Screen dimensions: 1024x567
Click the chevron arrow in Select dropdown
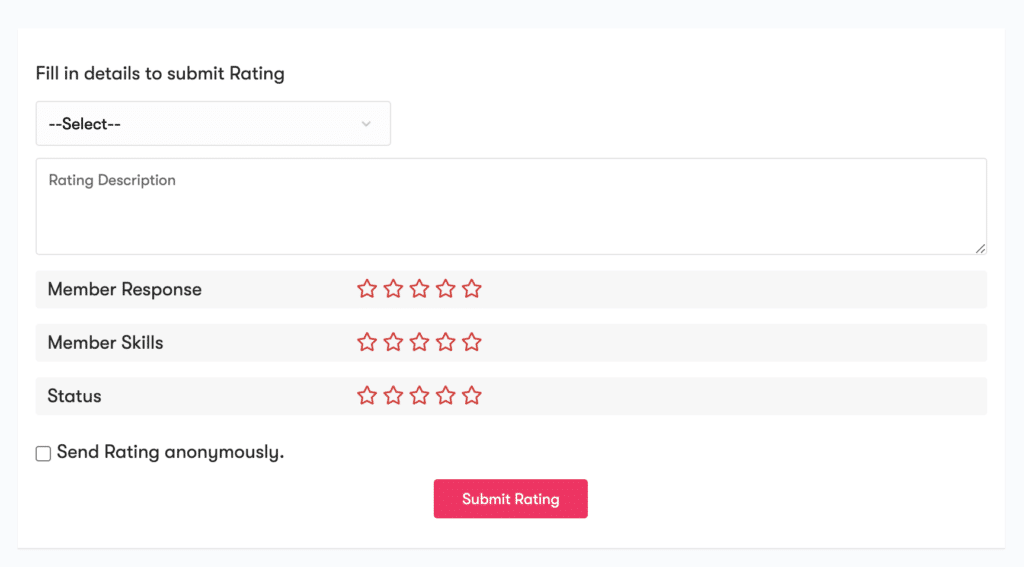tap(366, 124)
